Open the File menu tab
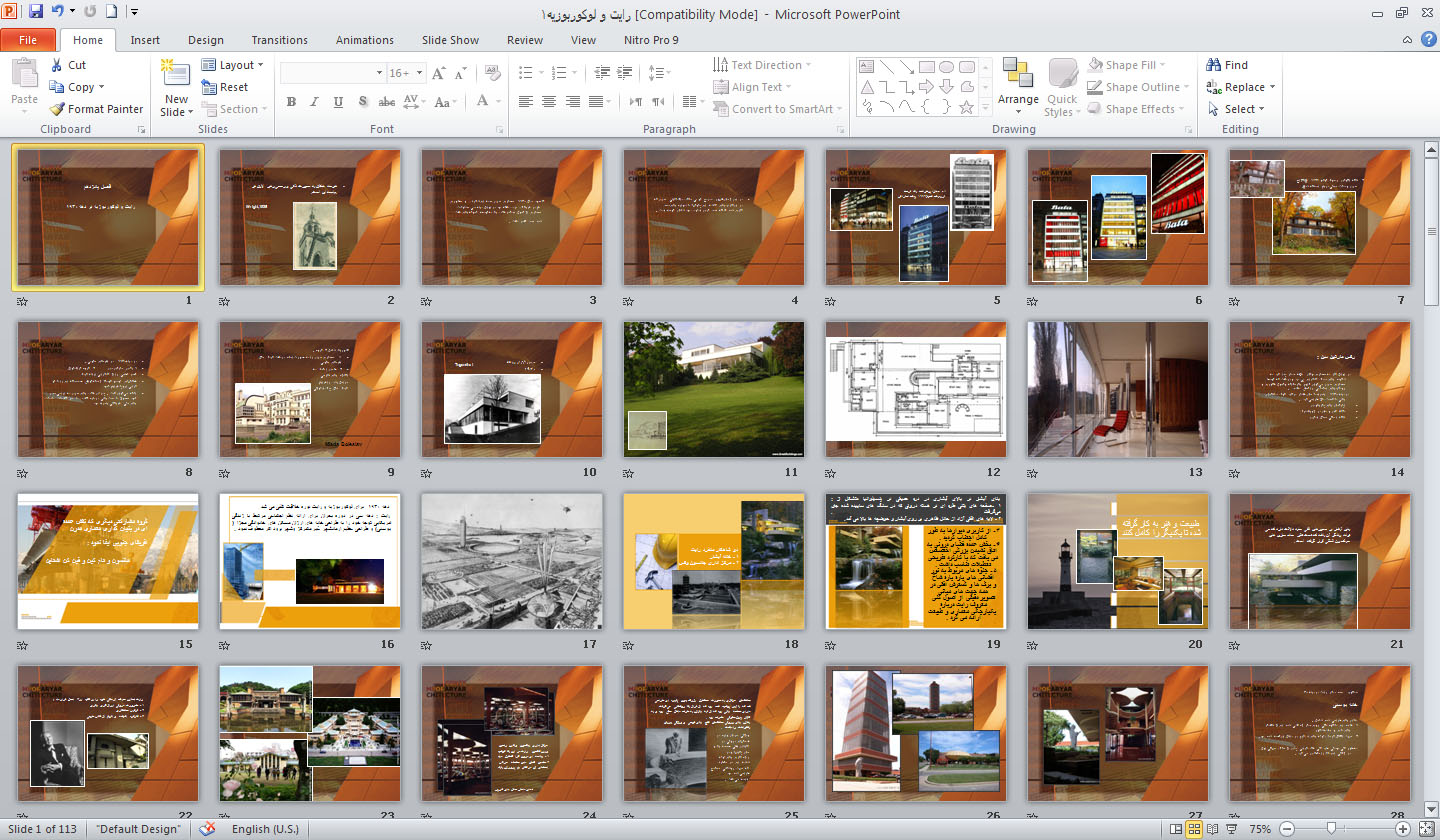Image resolution: width=1440 pixels, height=840 pixels. click(x=28, y=40)
